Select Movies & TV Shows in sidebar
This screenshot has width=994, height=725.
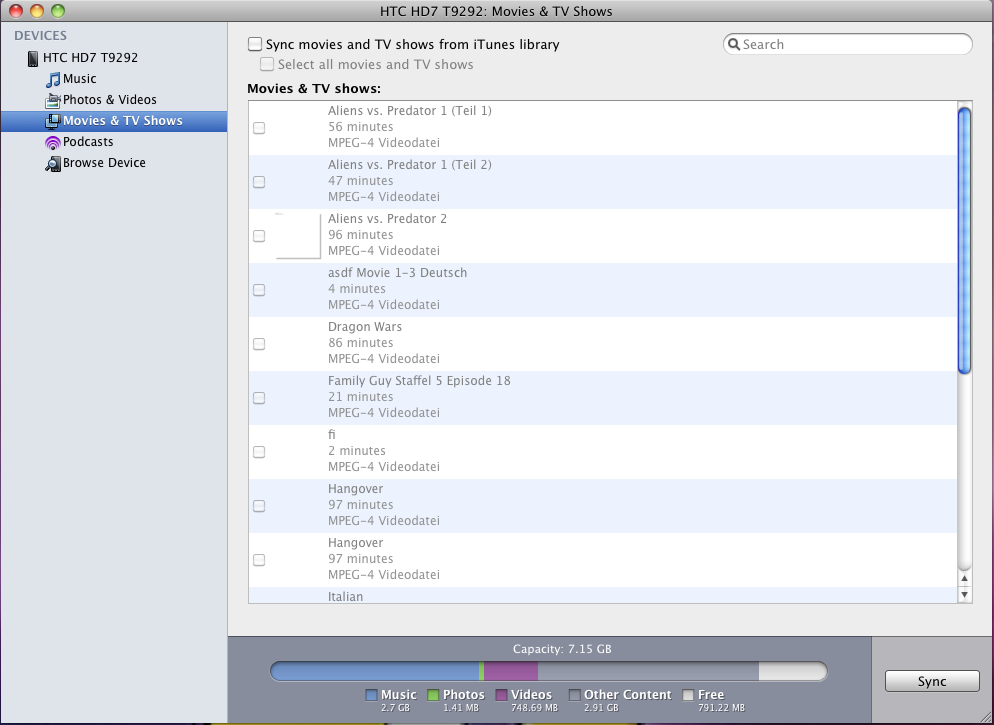(114, 121)
